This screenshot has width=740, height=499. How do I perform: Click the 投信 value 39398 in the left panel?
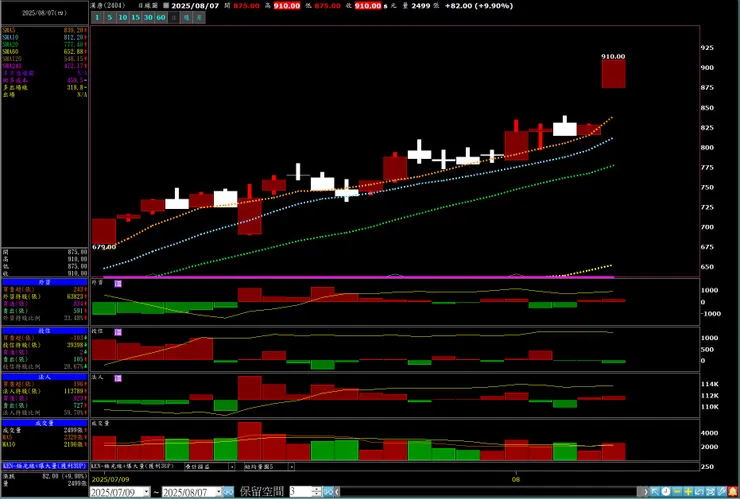[x=76, y=345]
